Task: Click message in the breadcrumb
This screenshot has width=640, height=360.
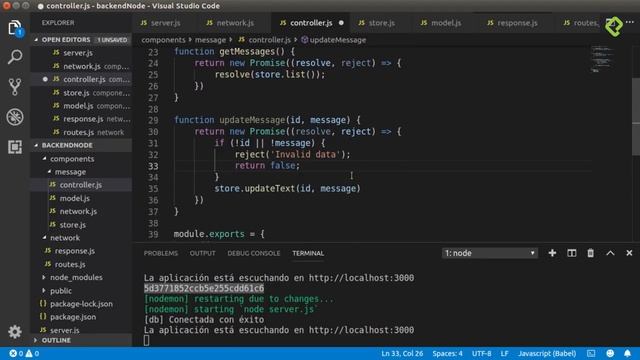Action: [210, 40]
